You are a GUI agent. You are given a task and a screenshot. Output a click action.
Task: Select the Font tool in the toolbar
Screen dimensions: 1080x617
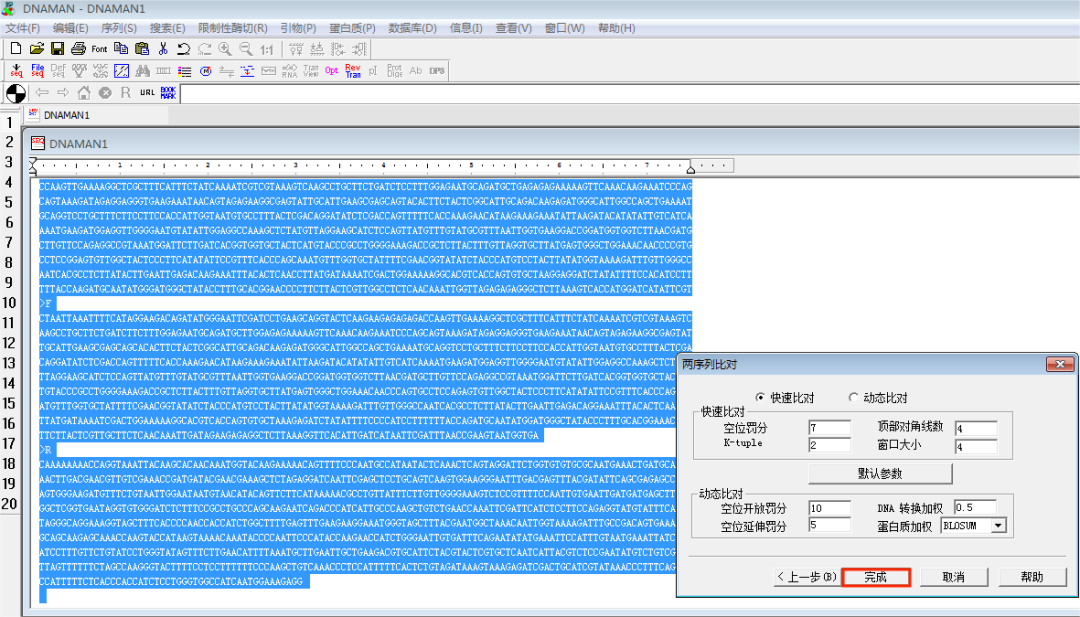(99, 49)
